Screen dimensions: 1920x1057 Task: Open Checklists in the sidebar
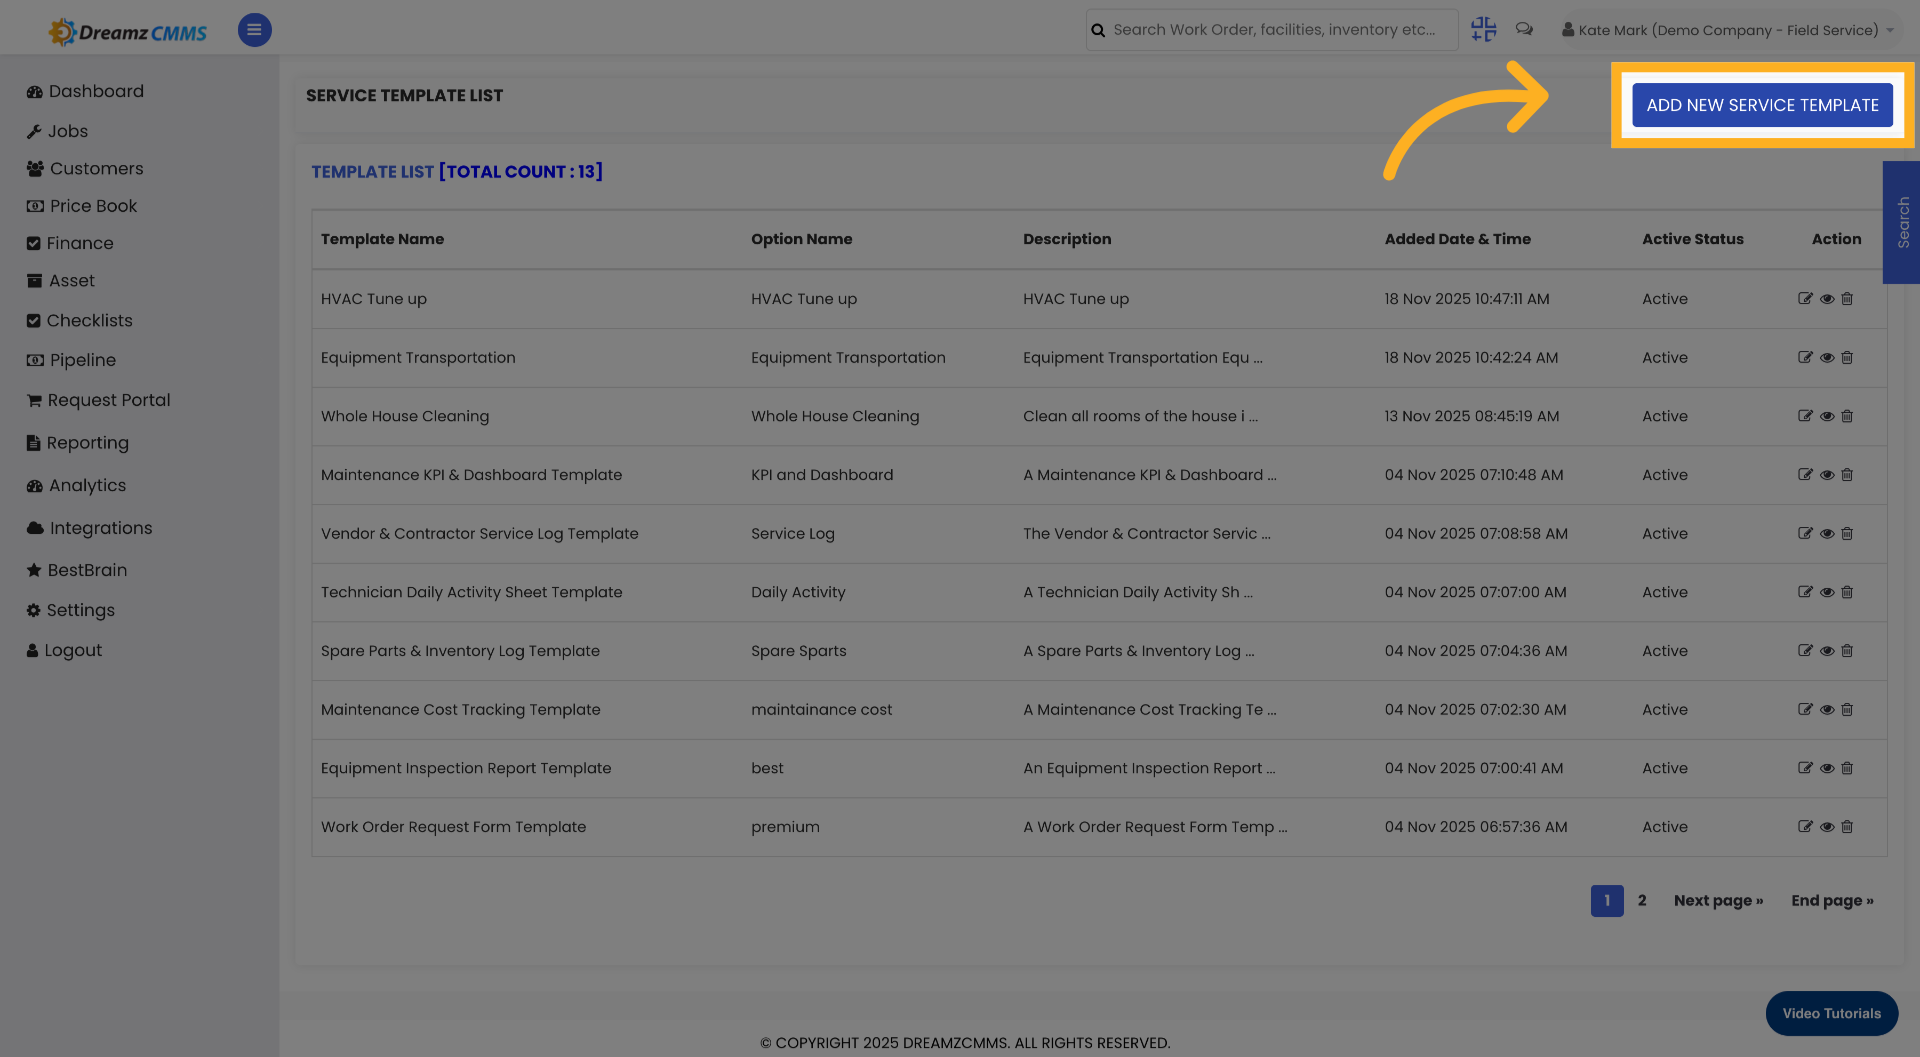click(79, 320)
